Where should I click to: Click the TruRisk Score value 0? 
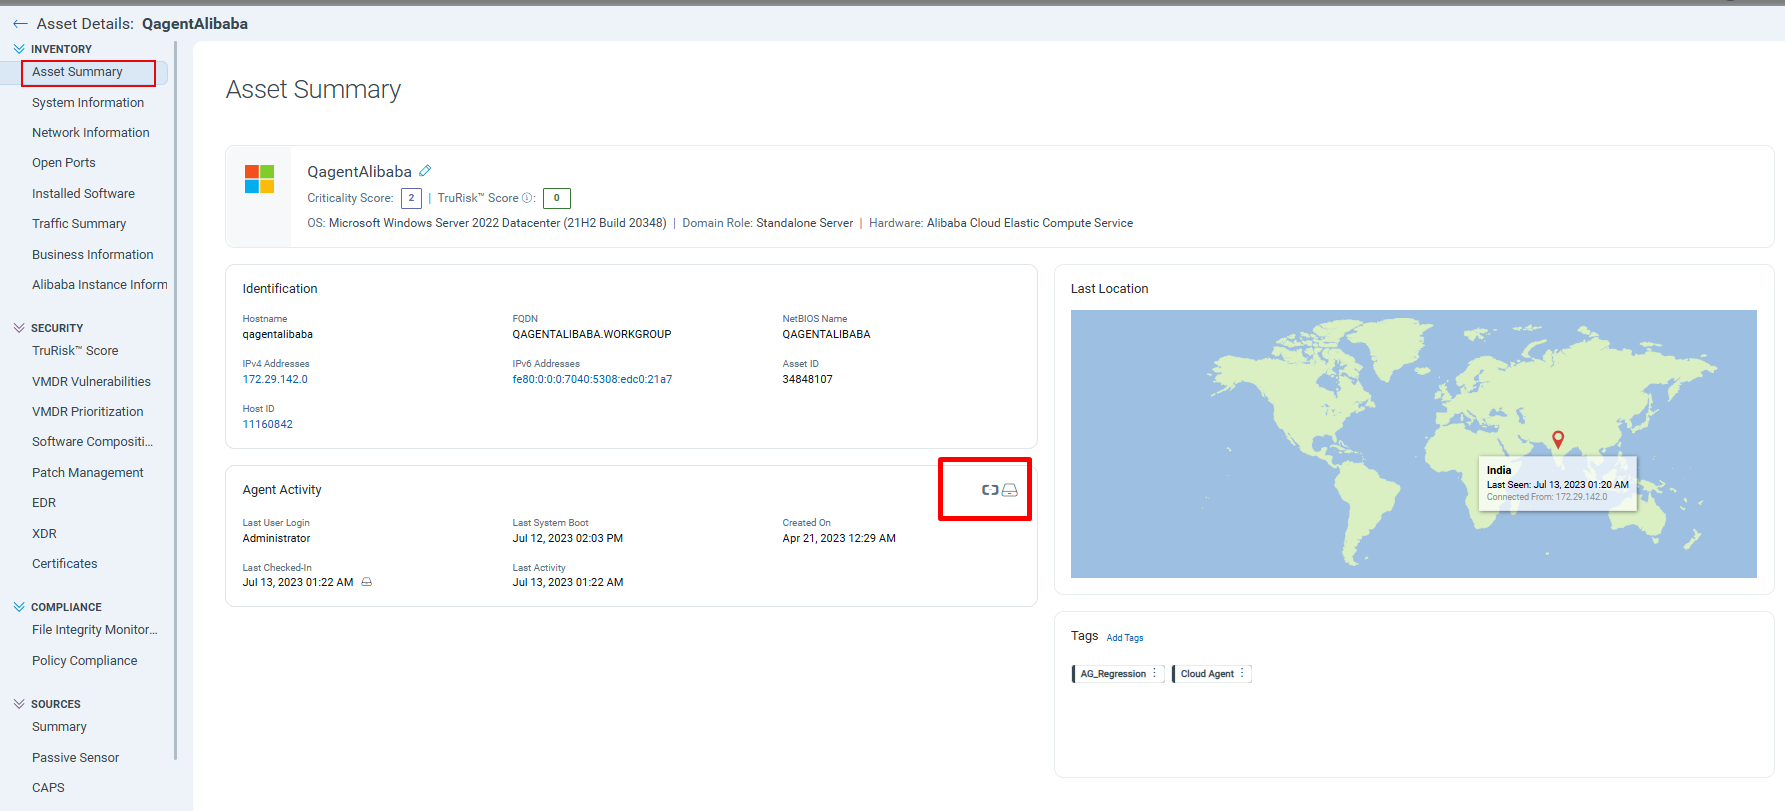click(x=557, y=198)
